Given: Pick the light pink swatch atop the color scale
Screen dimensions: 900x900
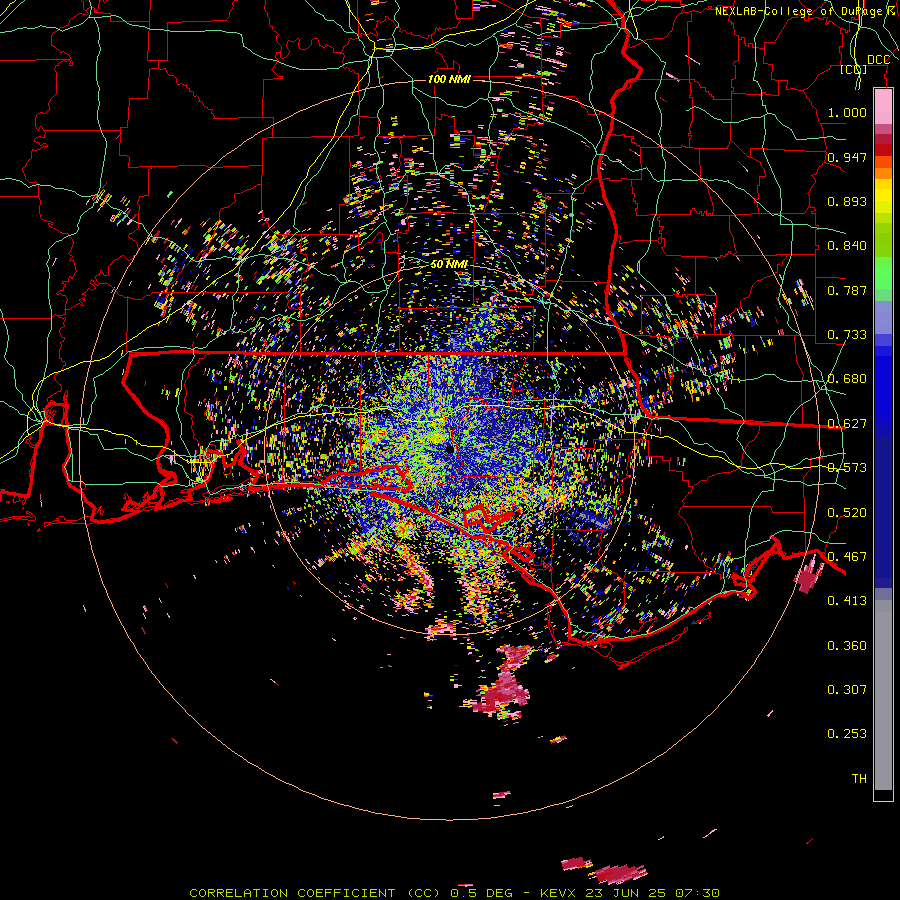Looking at the screenshot, I should 883,106.
